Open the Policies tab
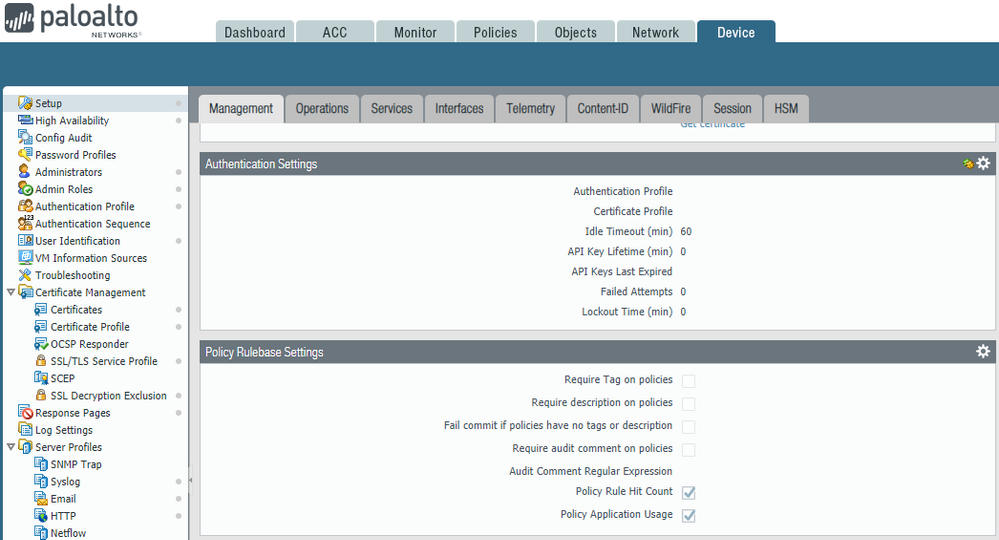 tap(495, 32)
